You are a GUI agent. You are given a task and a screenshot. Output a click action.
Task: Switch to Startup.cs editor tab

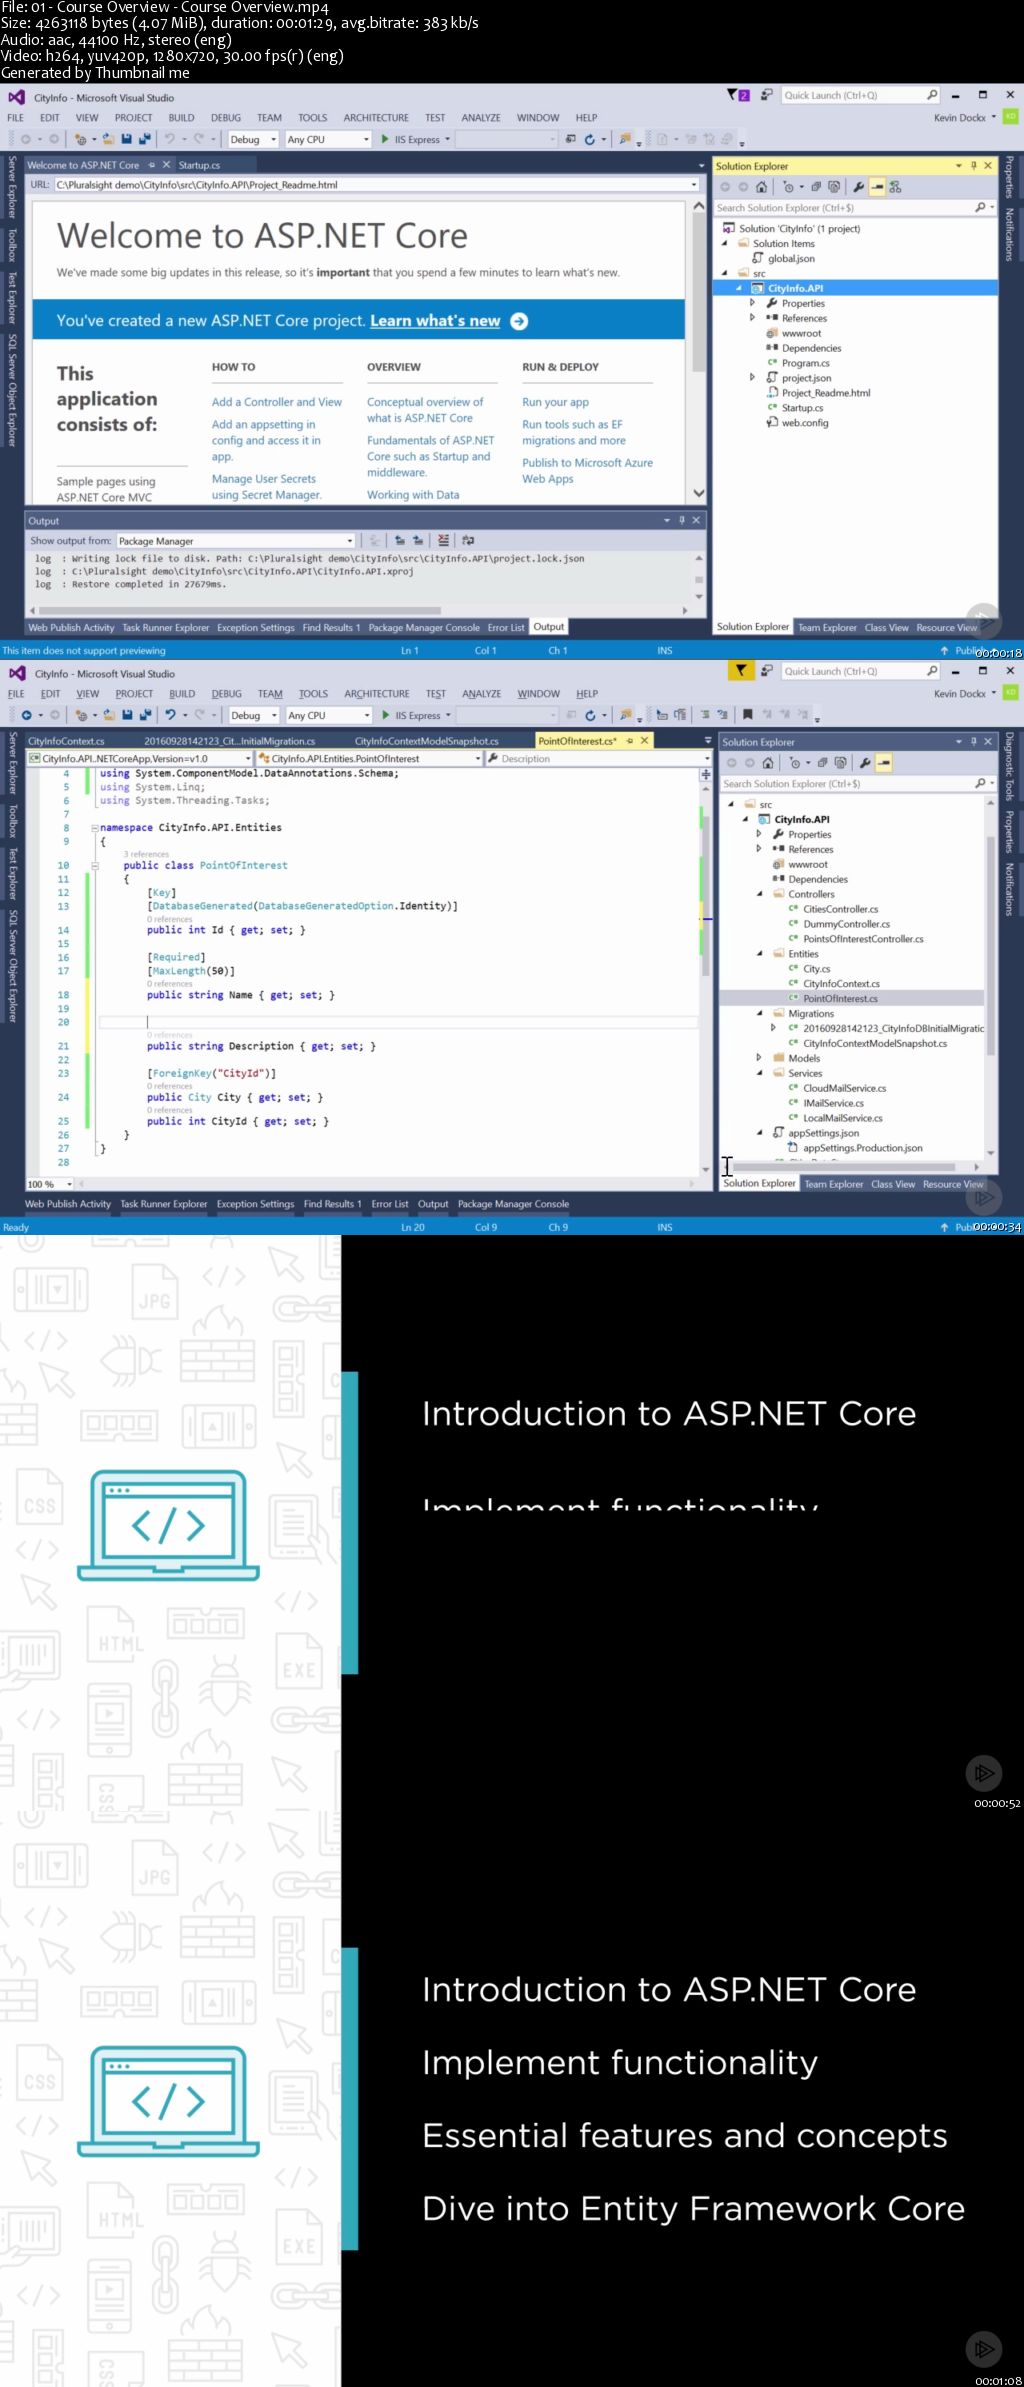pos(199,165)
